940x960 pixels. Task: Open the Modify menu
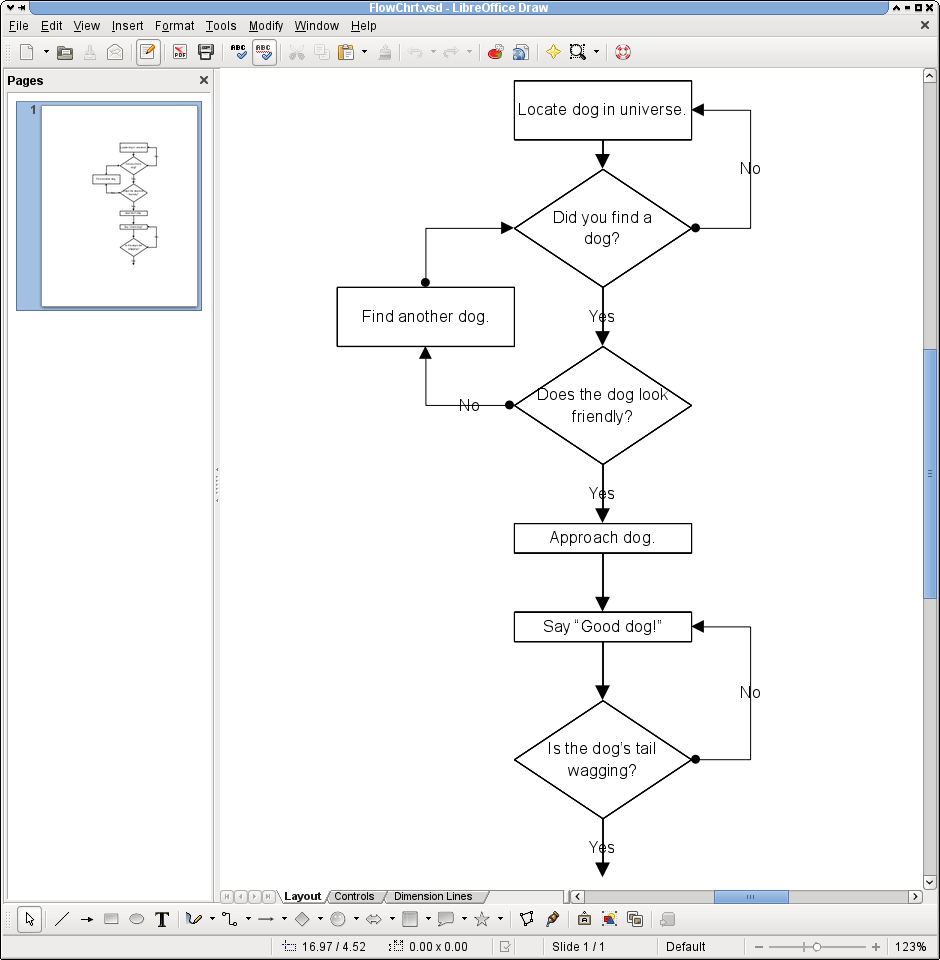tap(266, 26)
